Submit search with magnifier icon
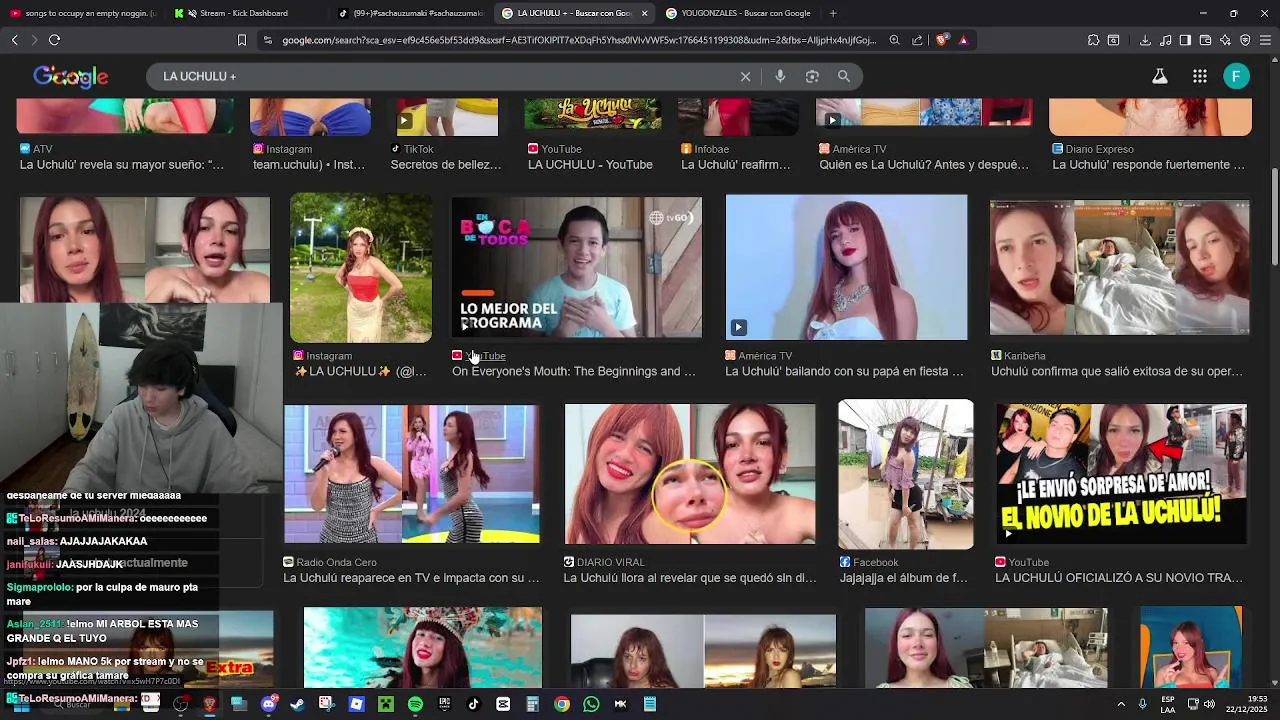The height and width of the screenshot is (720, 1280). [844, 76]
